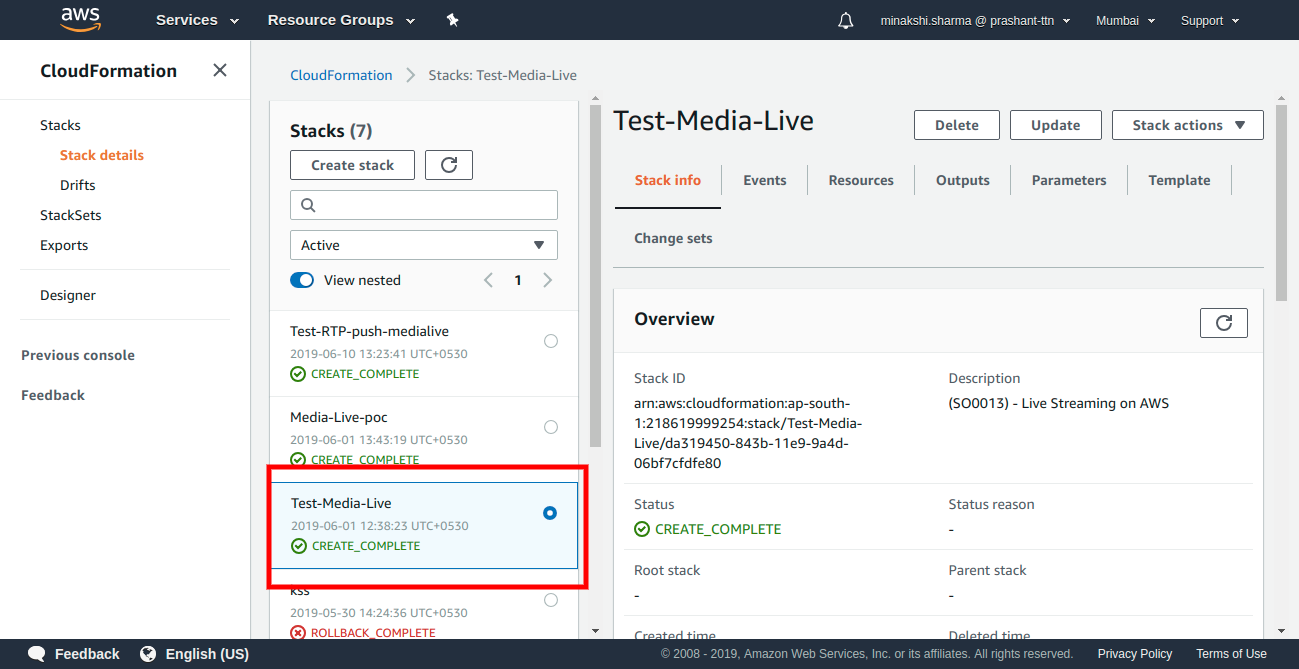Open Stacks in the sidebar

tap(60, 125)
